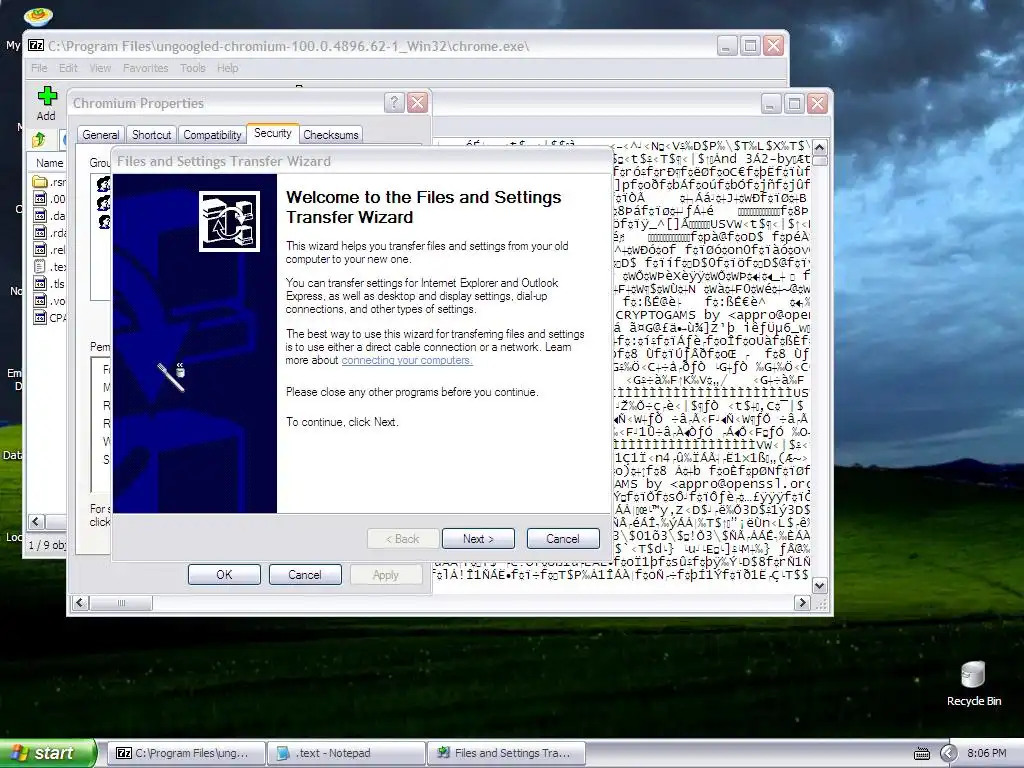Select the .rsrc folder icon in 7-Zip list
Viewport: 1024px width, 768px height.
tap(40, 182)
